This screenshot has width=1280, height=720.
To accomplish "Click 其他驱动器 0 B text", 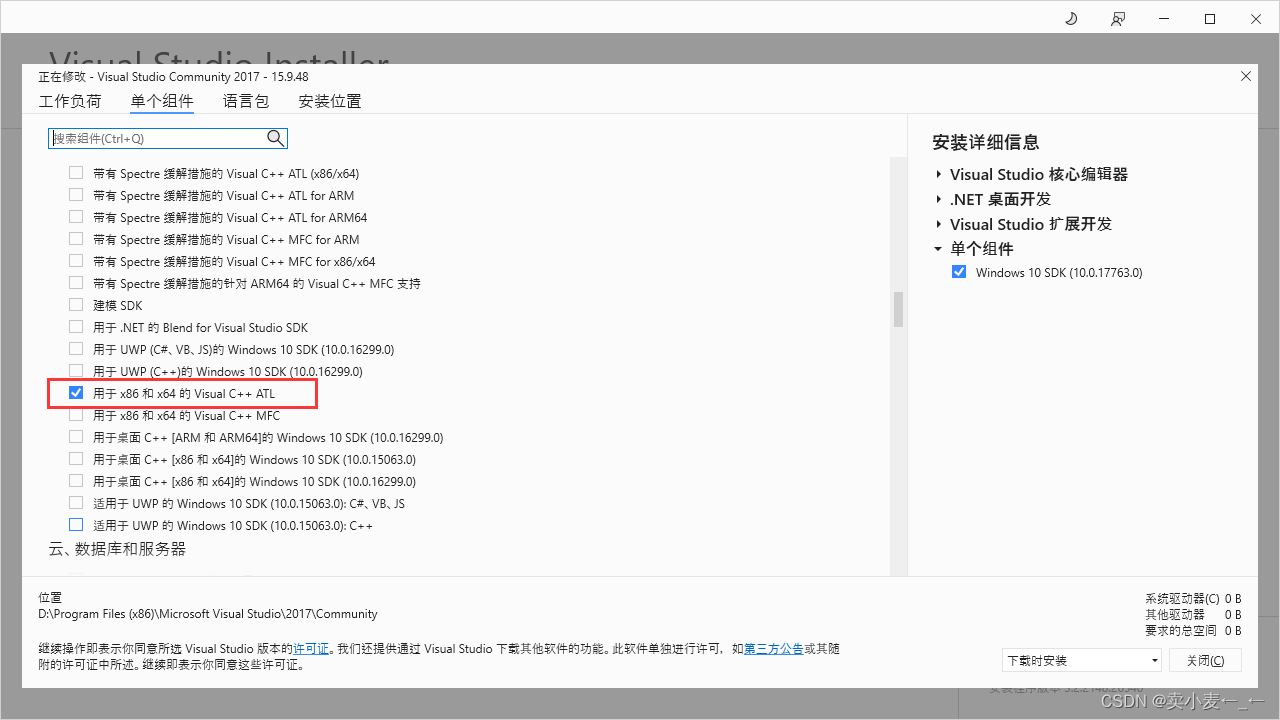I will tap(1193, 614).
